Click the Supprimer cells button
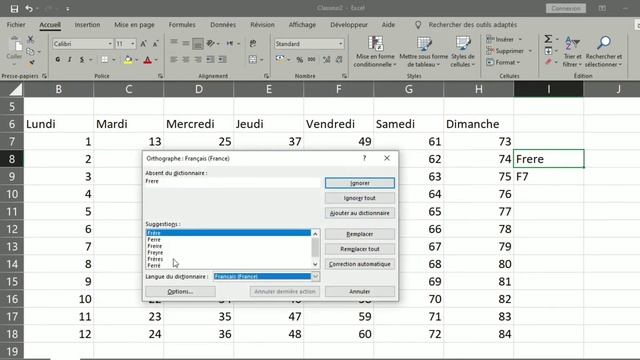640x360 pixels. [x=509, y=51]
